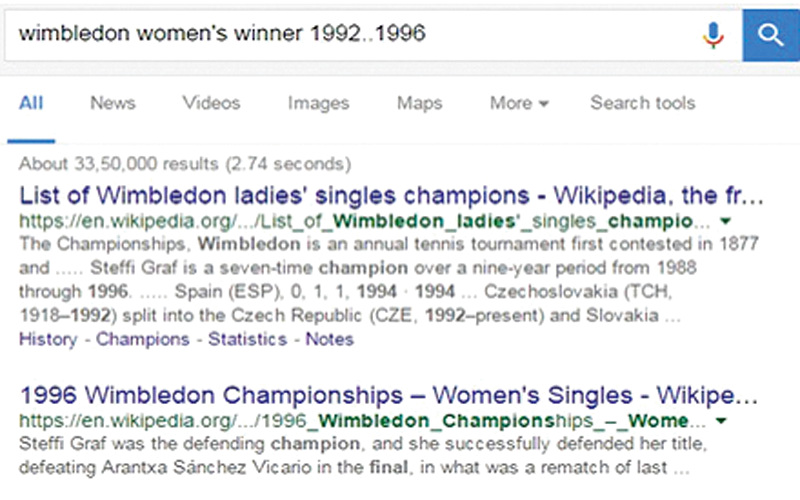Open 1996 Wimbledon Championships Women's Singles result
The height and width of the screenshot is (500, 800).
(391, 392)
